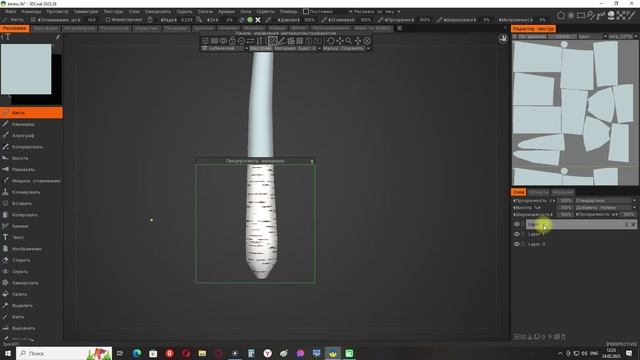The height and width of the screenshot is (360, 640).
Task: Select the Залить fill tool
Action: tap(31, 294)
